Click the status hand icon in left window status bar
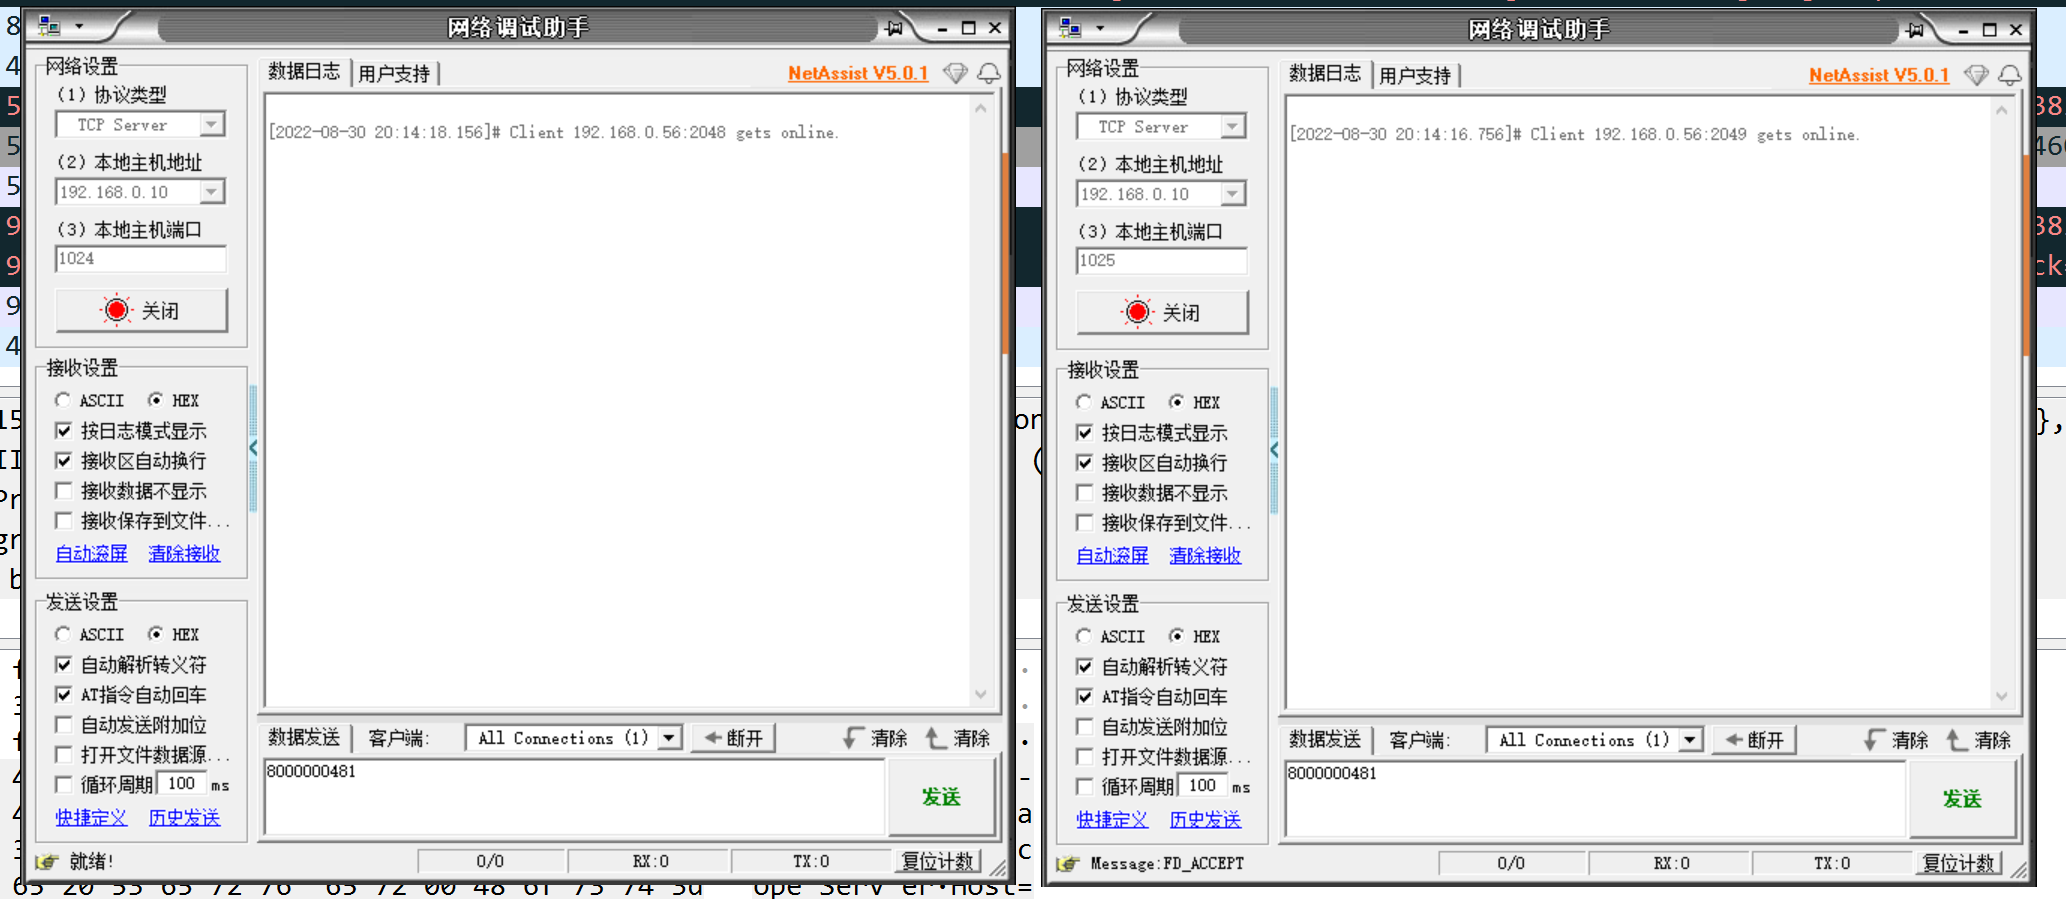The height and width of the screenshot is (899, 2066). (x=46, y=861)
